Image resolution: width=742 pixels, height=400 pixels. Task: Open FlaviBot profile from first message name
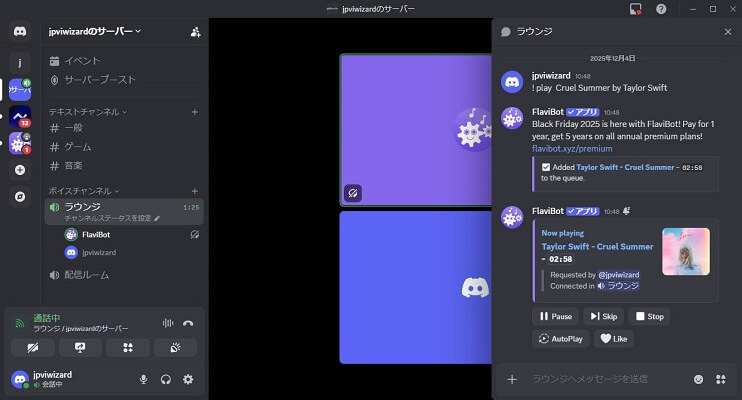click(x=548, y=112)
